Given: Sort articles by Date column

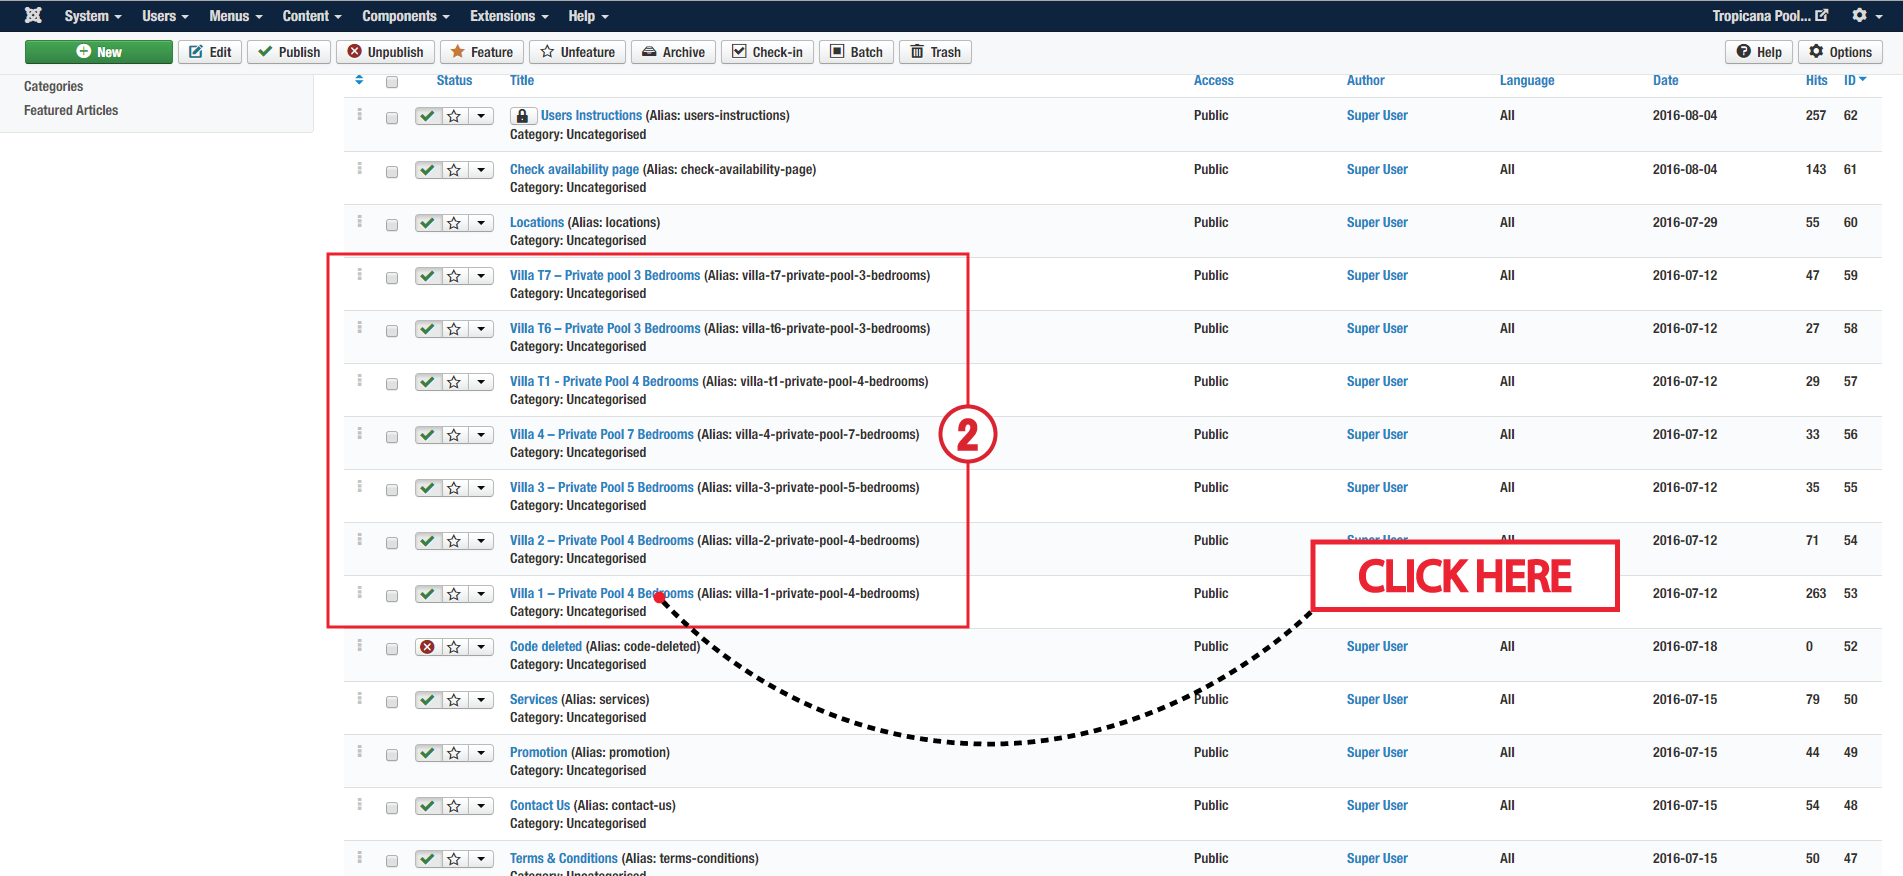Looking at the screenshot, I should [1665, 80].
